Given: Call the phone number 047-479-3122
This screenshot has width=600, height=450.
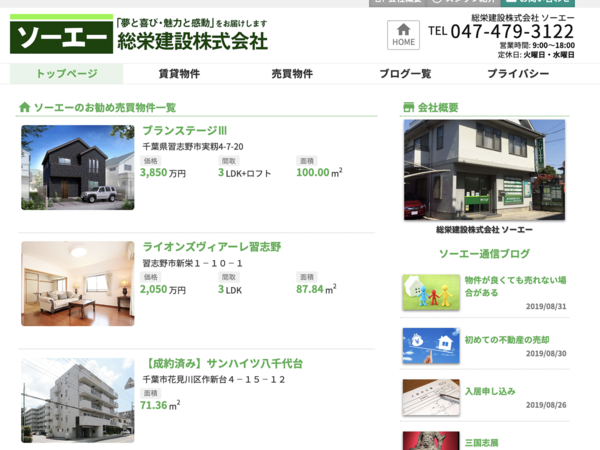Looking at the screenshot, I should pos(512,32).
